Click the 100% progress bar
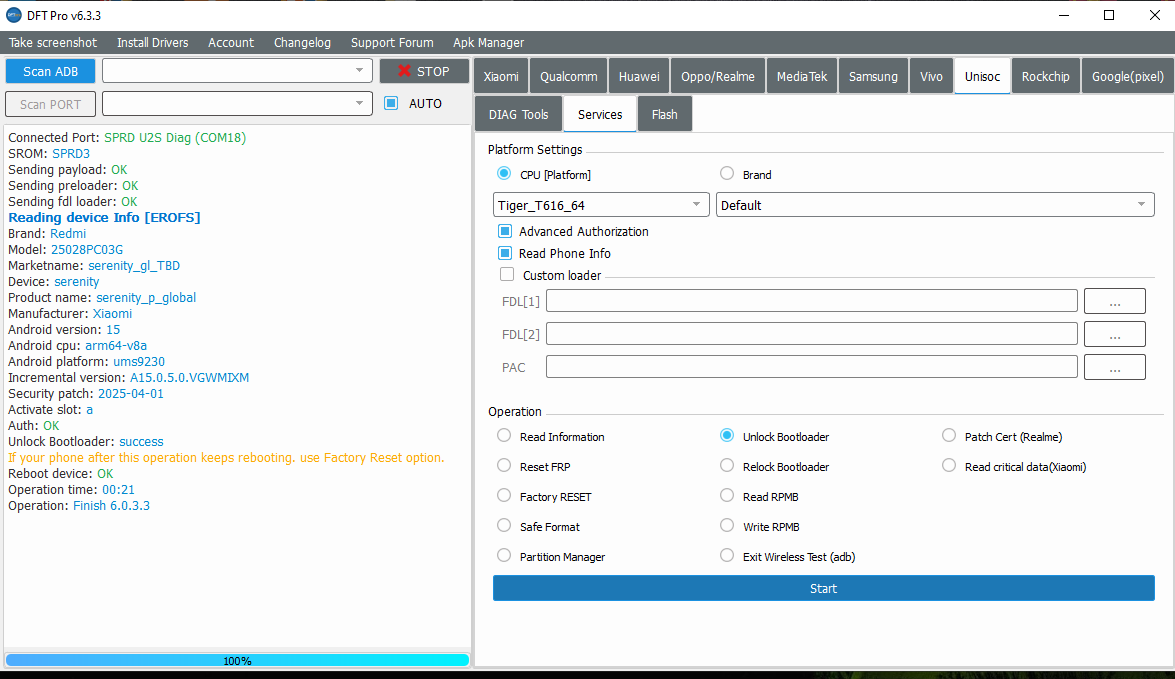Image resolution: width=1175 pixels, height=679 pixels. [x=237, y=660]
